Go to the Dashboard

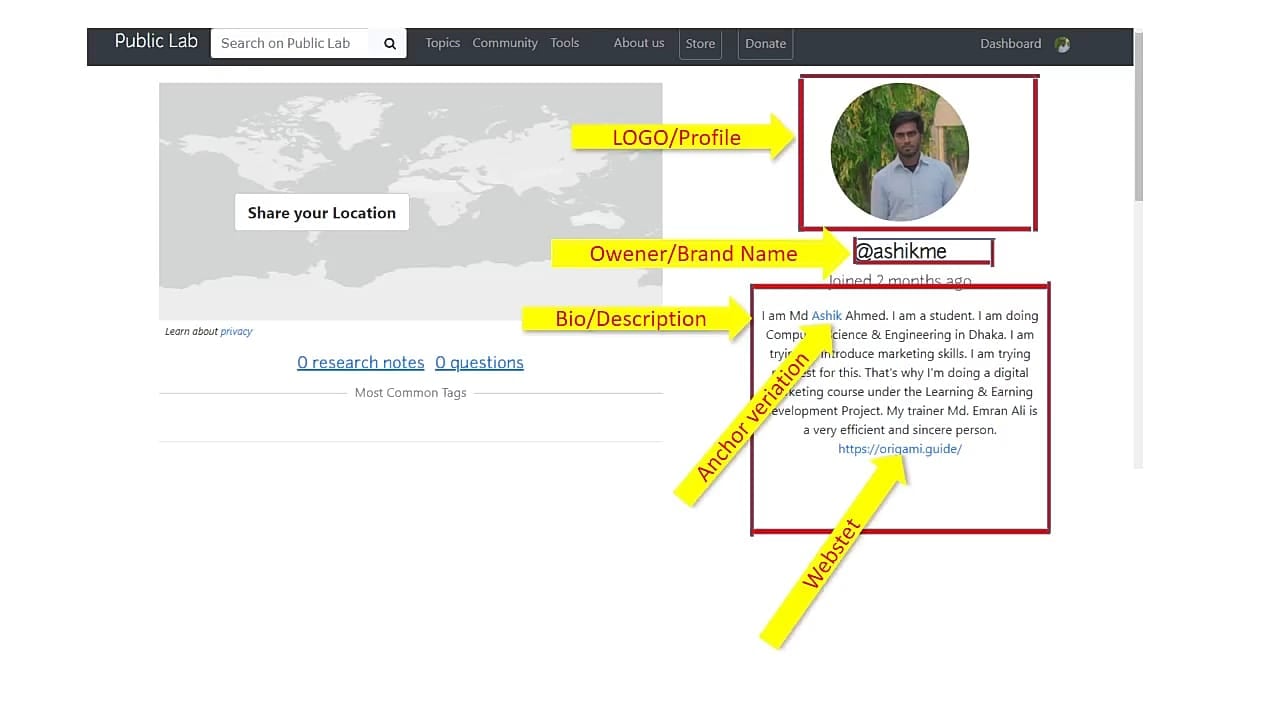1010,44
